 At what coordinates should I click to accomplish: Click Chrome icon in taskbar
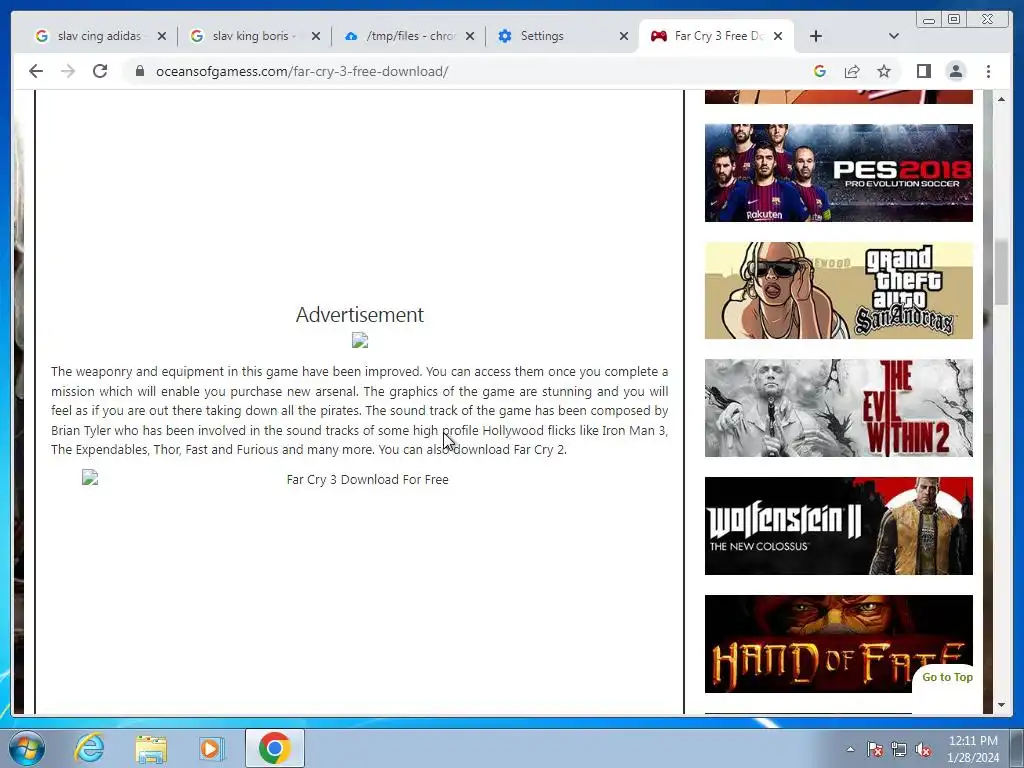[x=274, y=748]
